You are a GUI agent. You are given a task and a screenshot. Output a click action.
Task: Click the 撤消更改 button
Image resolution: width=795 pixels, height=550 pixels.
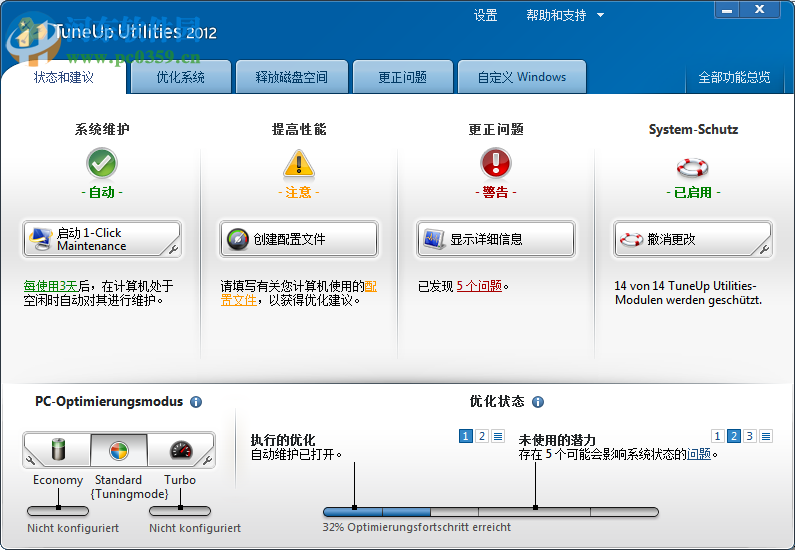693,239
